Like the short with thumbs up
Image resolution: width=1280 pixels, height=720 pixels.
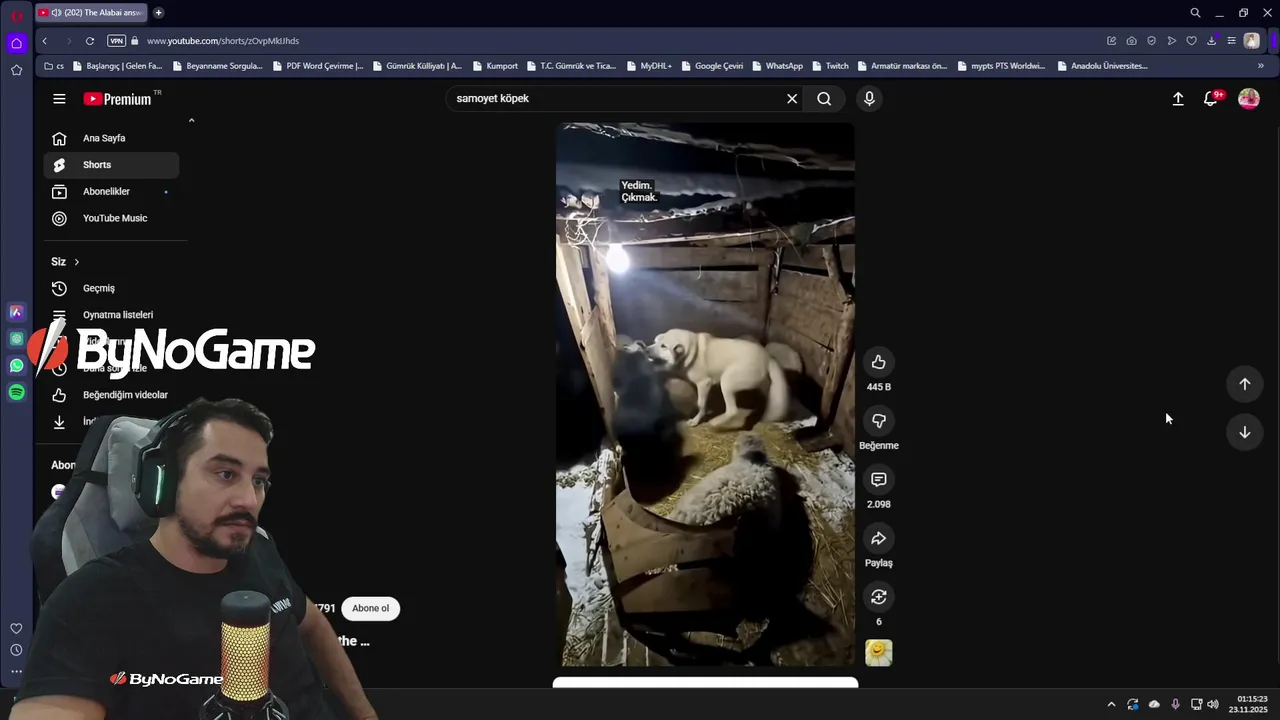point(878,362)
